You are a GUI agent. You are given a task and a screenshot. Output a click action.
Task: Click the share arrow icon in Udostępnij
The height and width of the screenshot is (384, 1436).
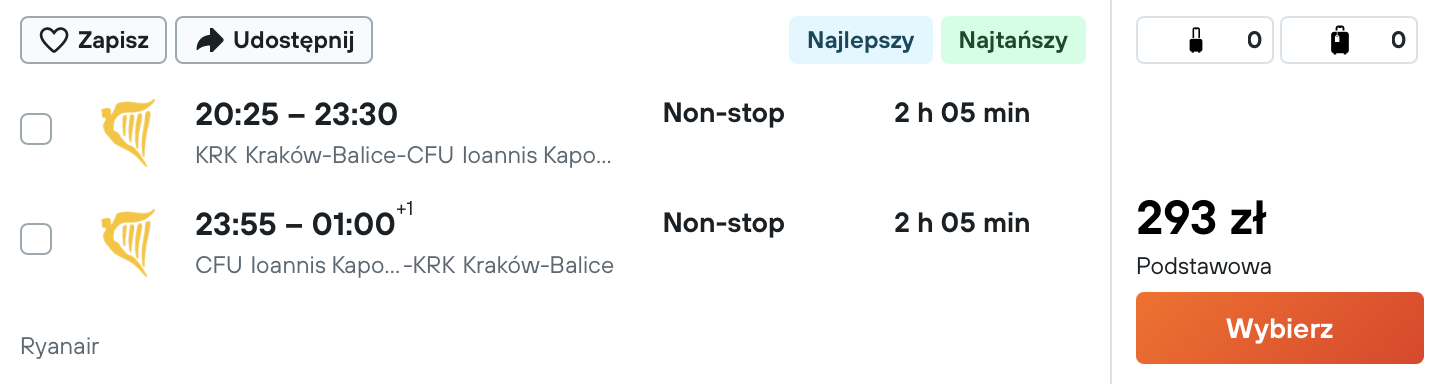click(x=209, y=41)
